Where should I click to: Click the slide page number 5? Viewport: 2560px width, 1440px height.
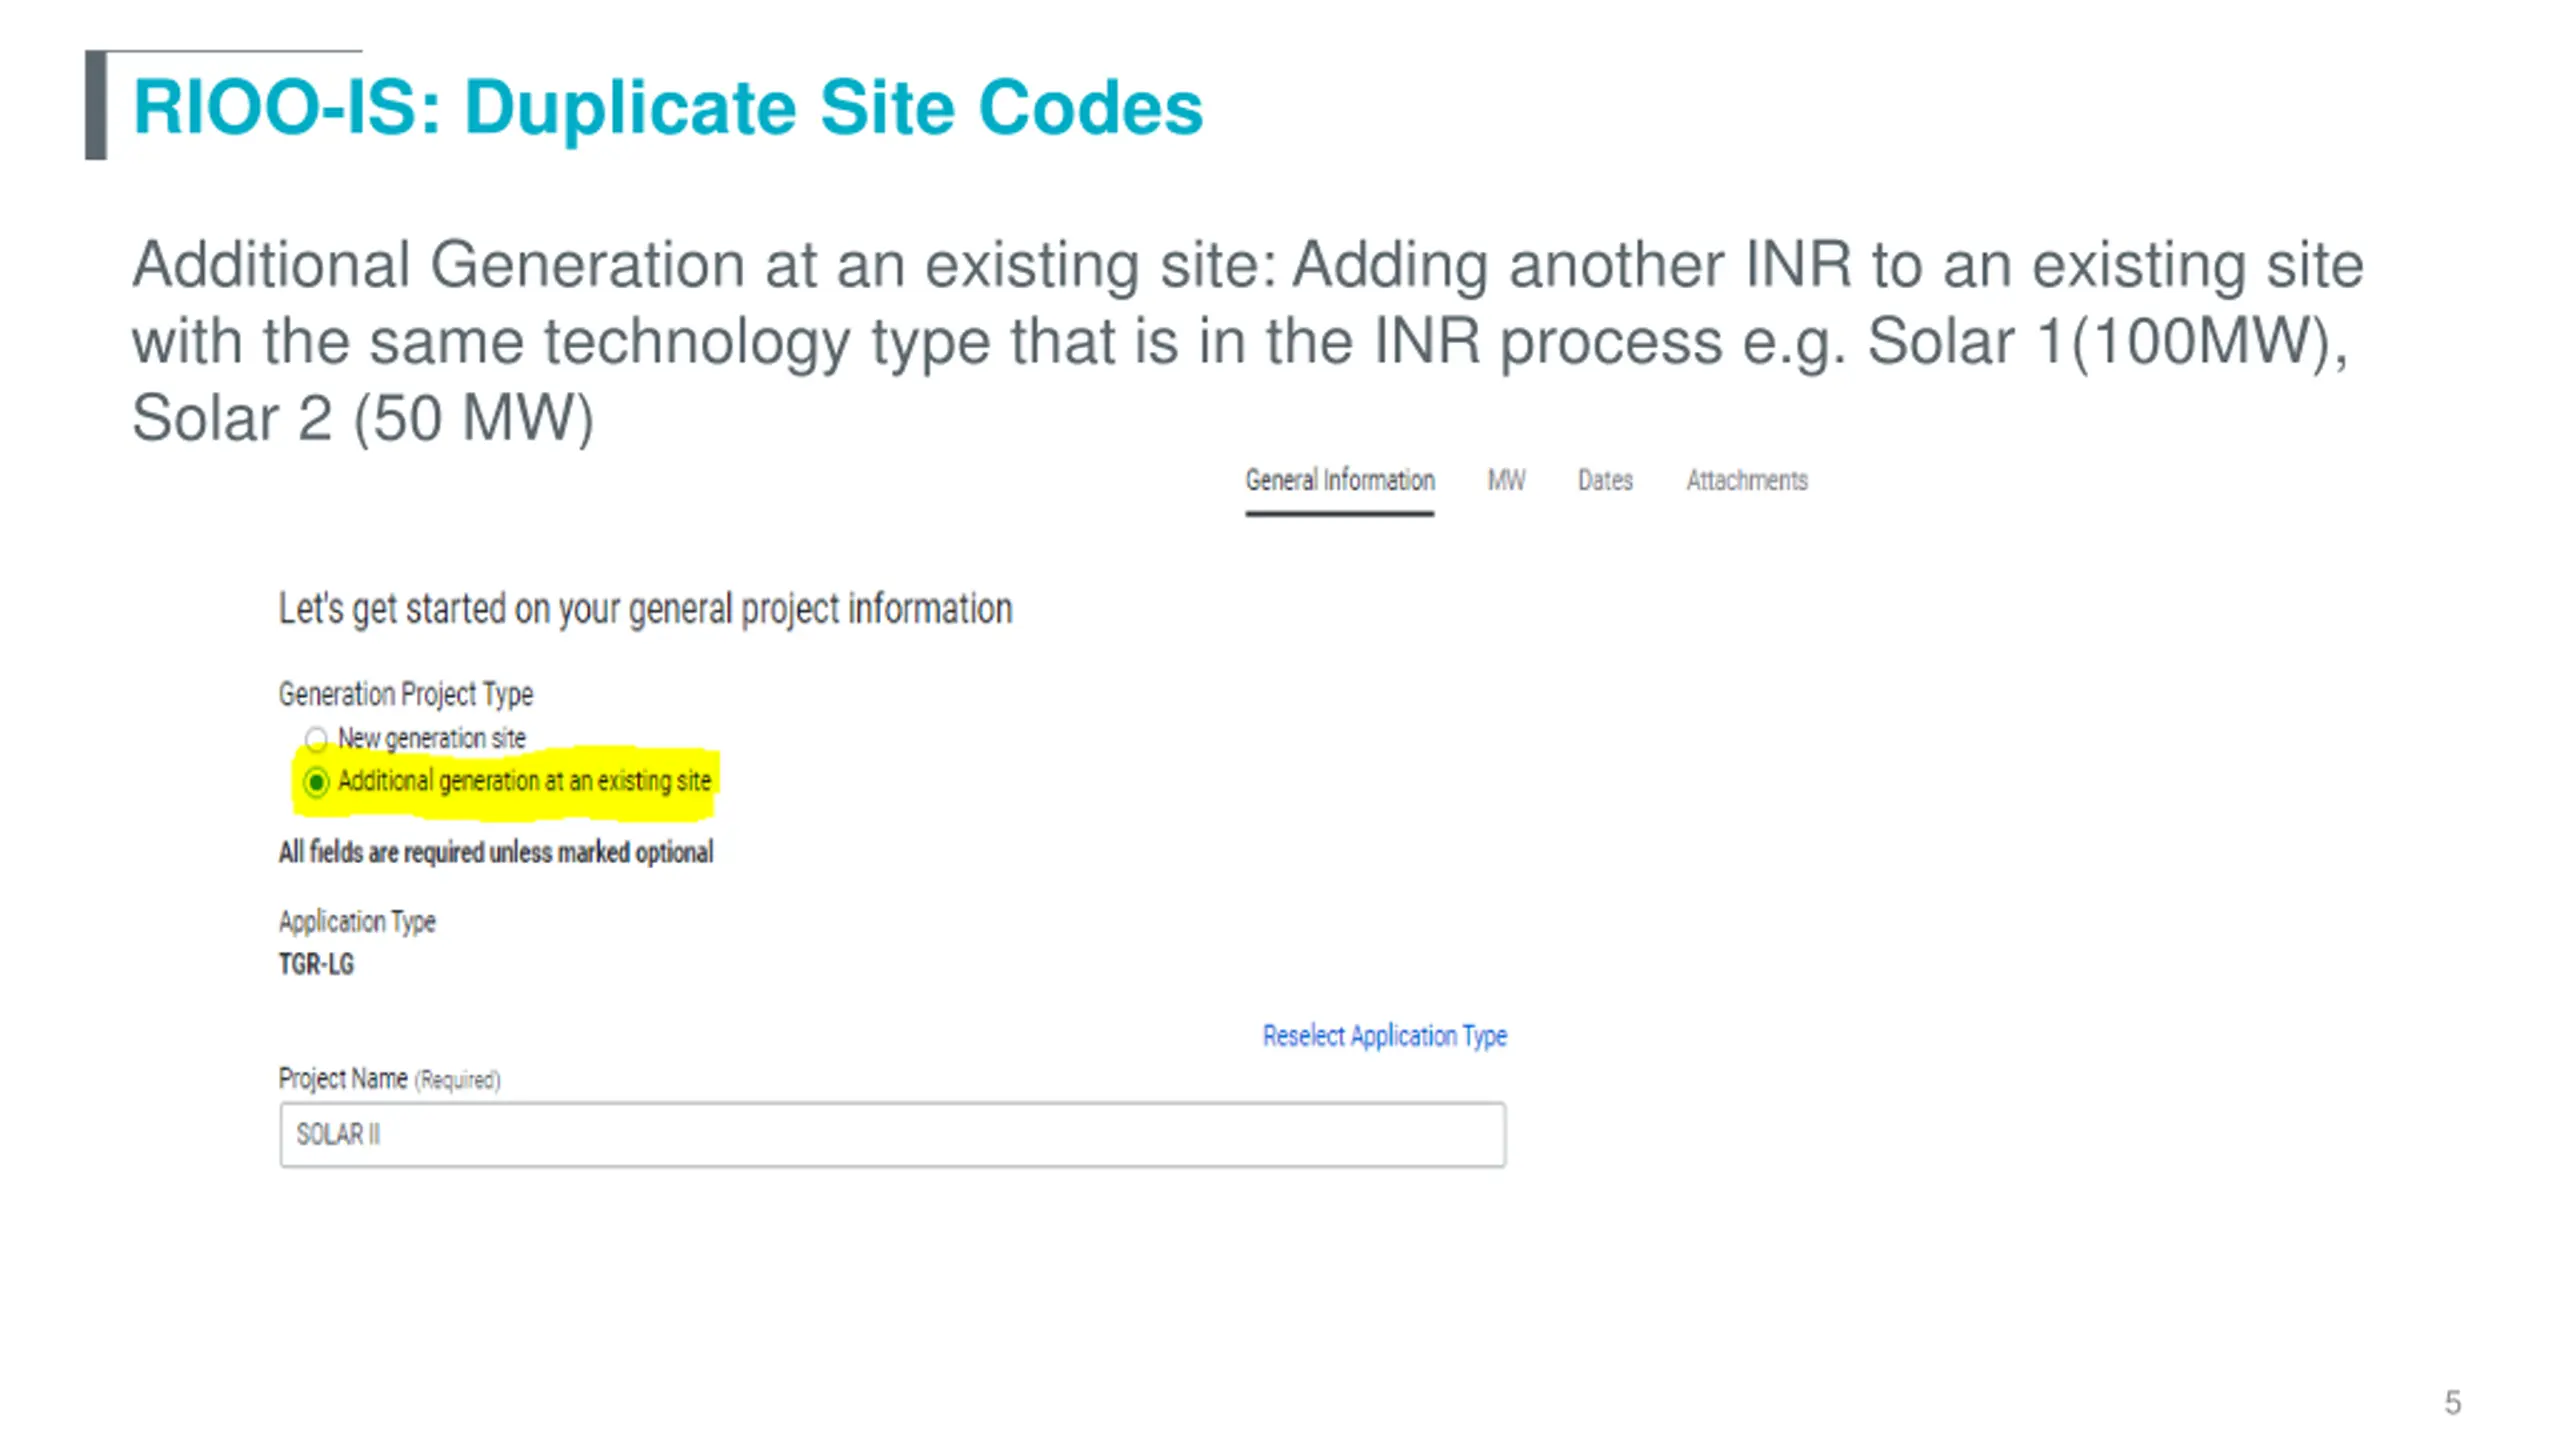point(2452,1402)
